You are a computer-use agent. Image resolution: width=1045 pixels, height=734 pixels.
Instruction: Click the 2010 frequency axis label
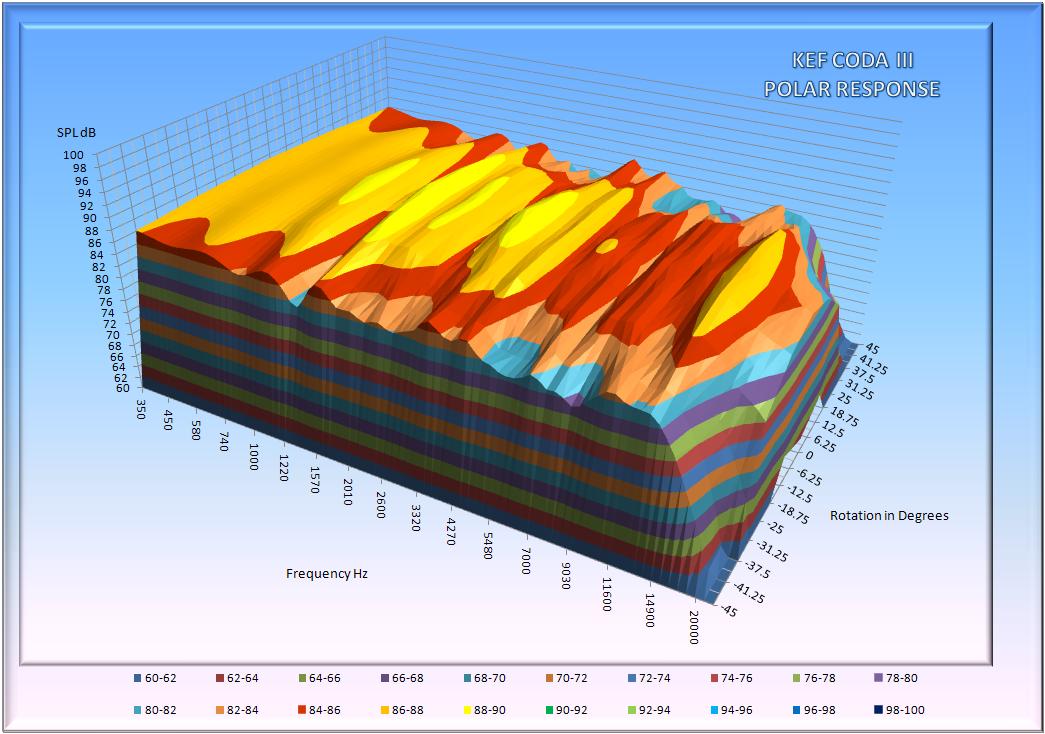point(347,492)
